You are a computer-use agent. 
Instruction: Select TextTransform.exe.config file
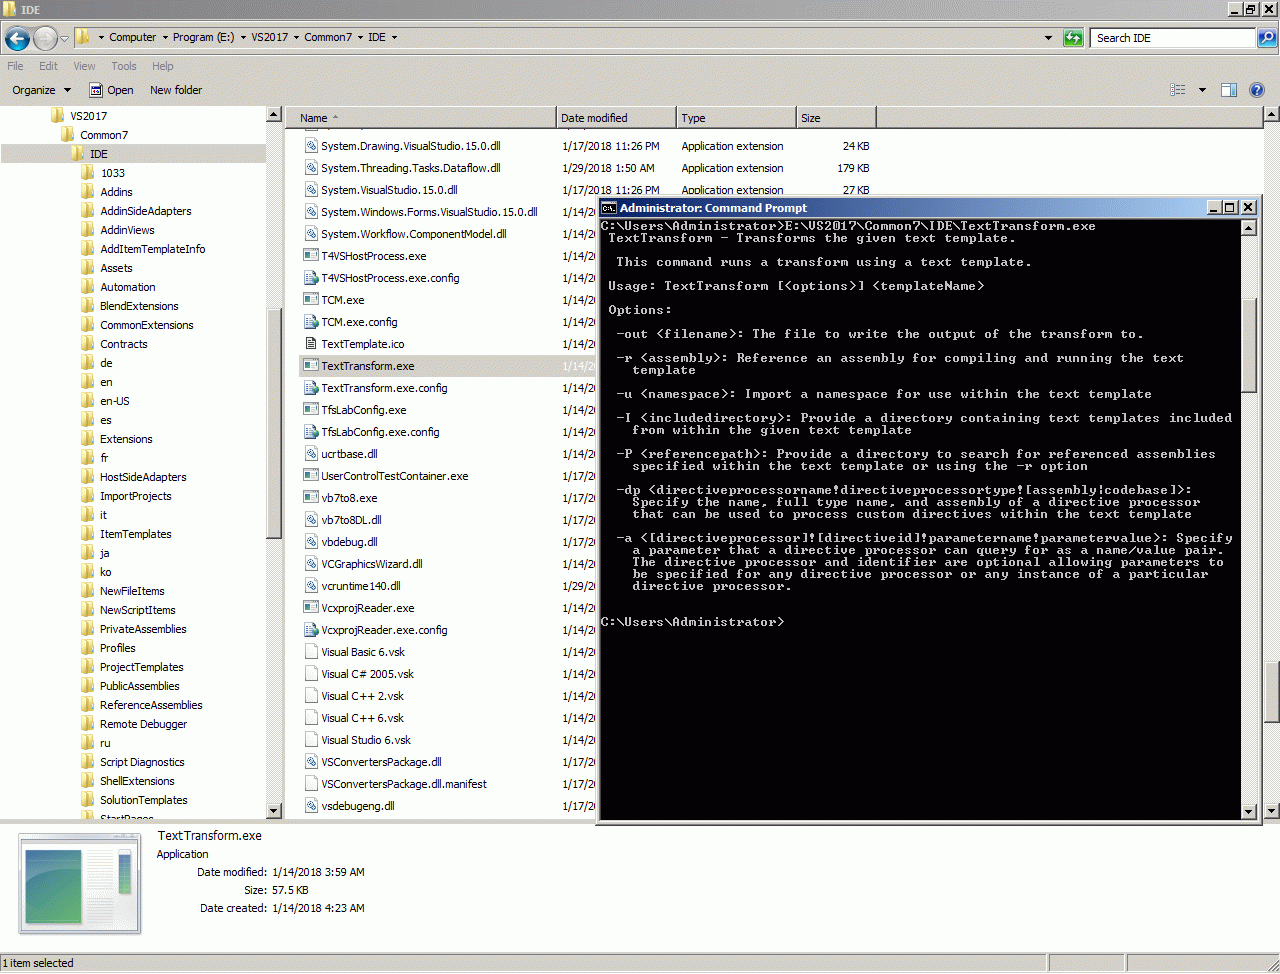[384, 388]
